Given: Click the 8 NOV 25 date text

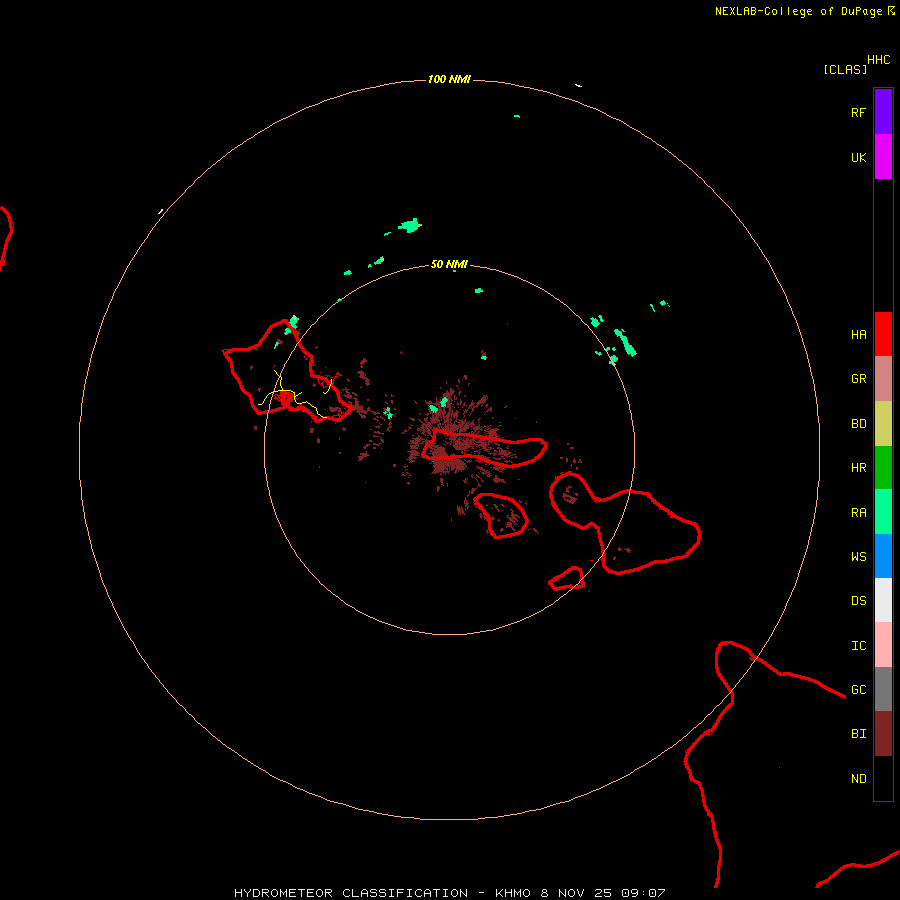Looking at the screenshot, I should 577,893.
